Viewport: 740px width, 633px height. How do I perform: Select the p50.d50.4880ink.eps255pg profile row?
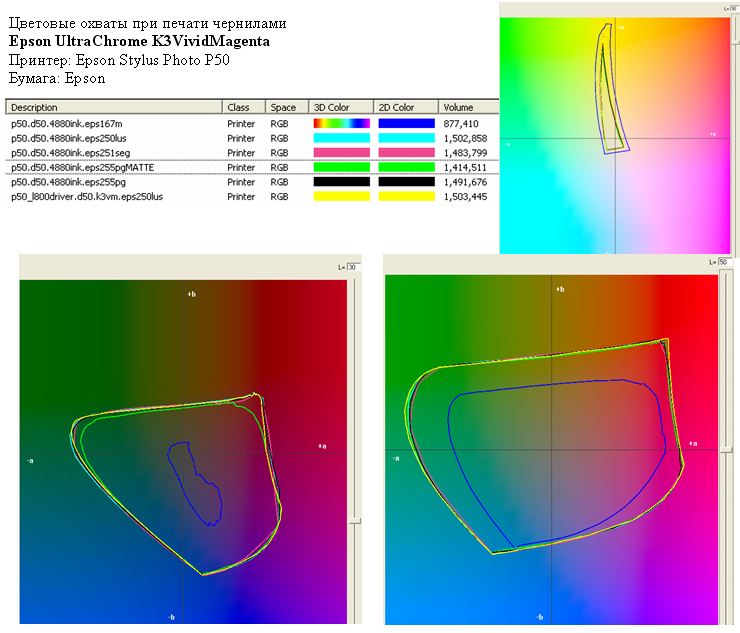(252, 182)
